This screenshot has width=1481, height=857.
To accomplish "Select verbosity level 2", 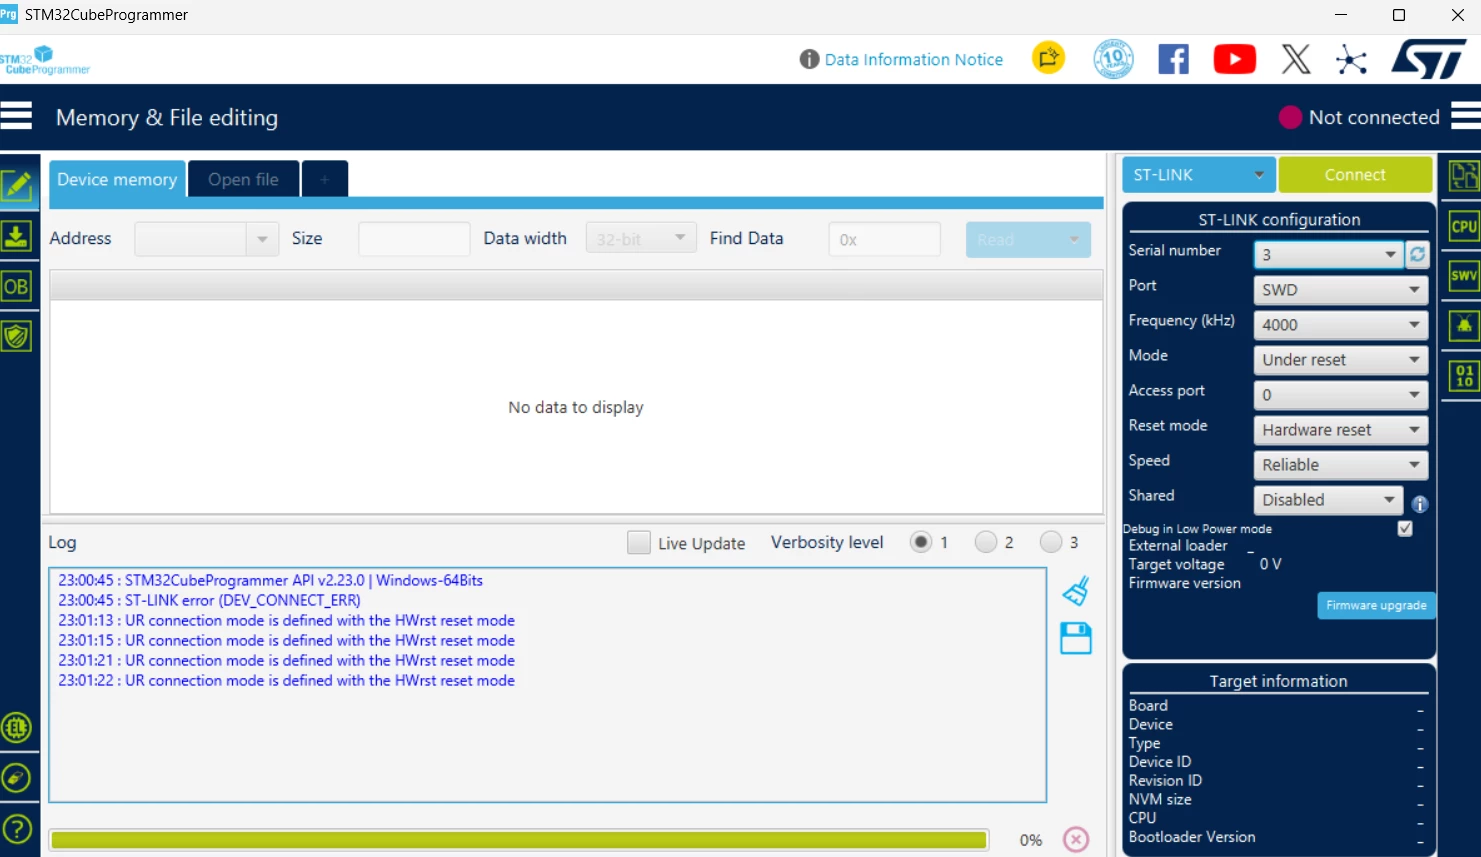I will point(986,542).
